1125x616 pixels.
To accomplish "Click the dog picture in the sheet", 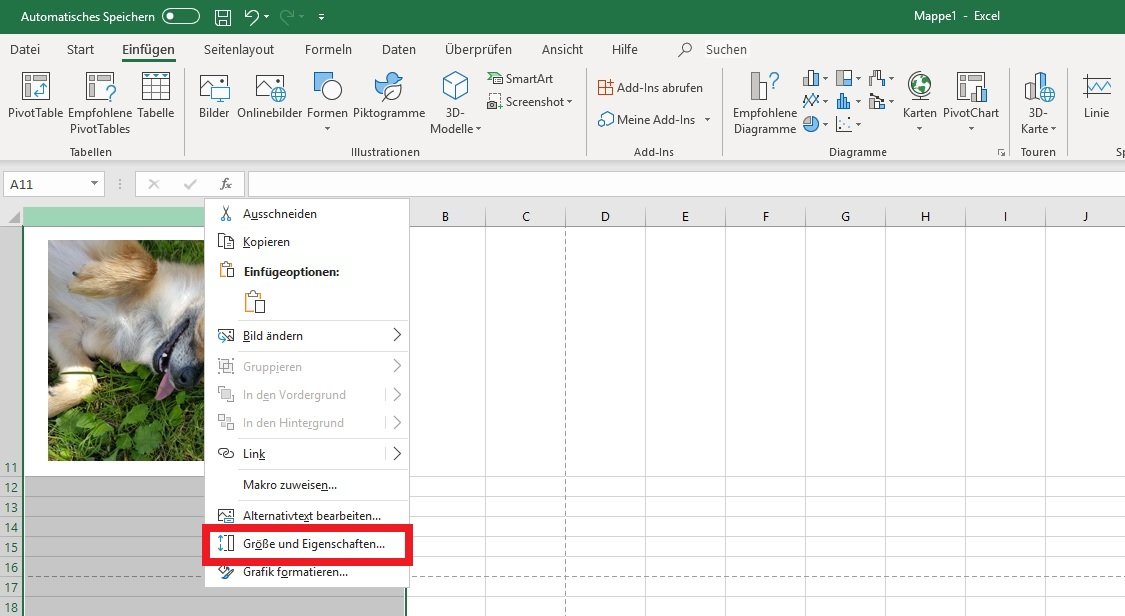I will [125, 350].
